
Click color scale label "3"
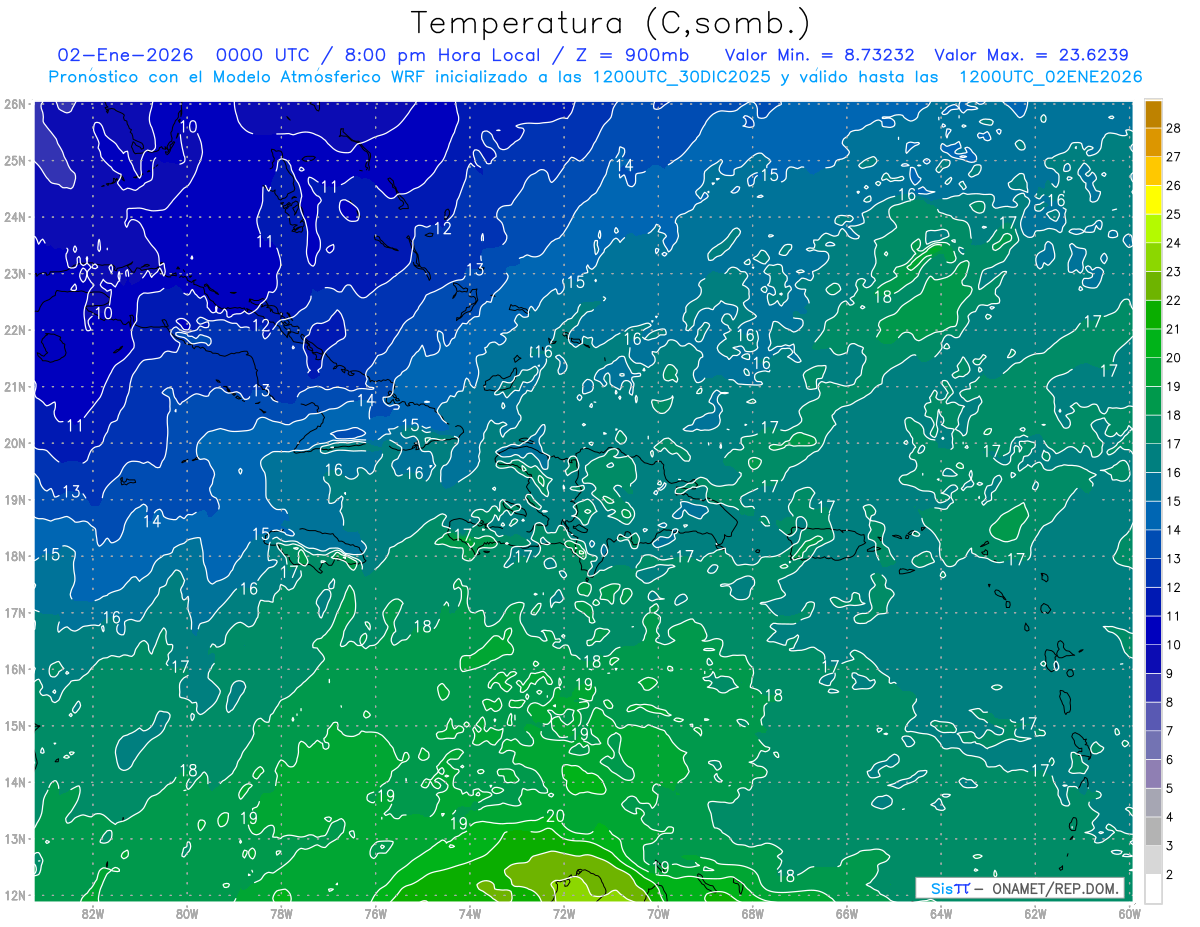(1169, 846)
